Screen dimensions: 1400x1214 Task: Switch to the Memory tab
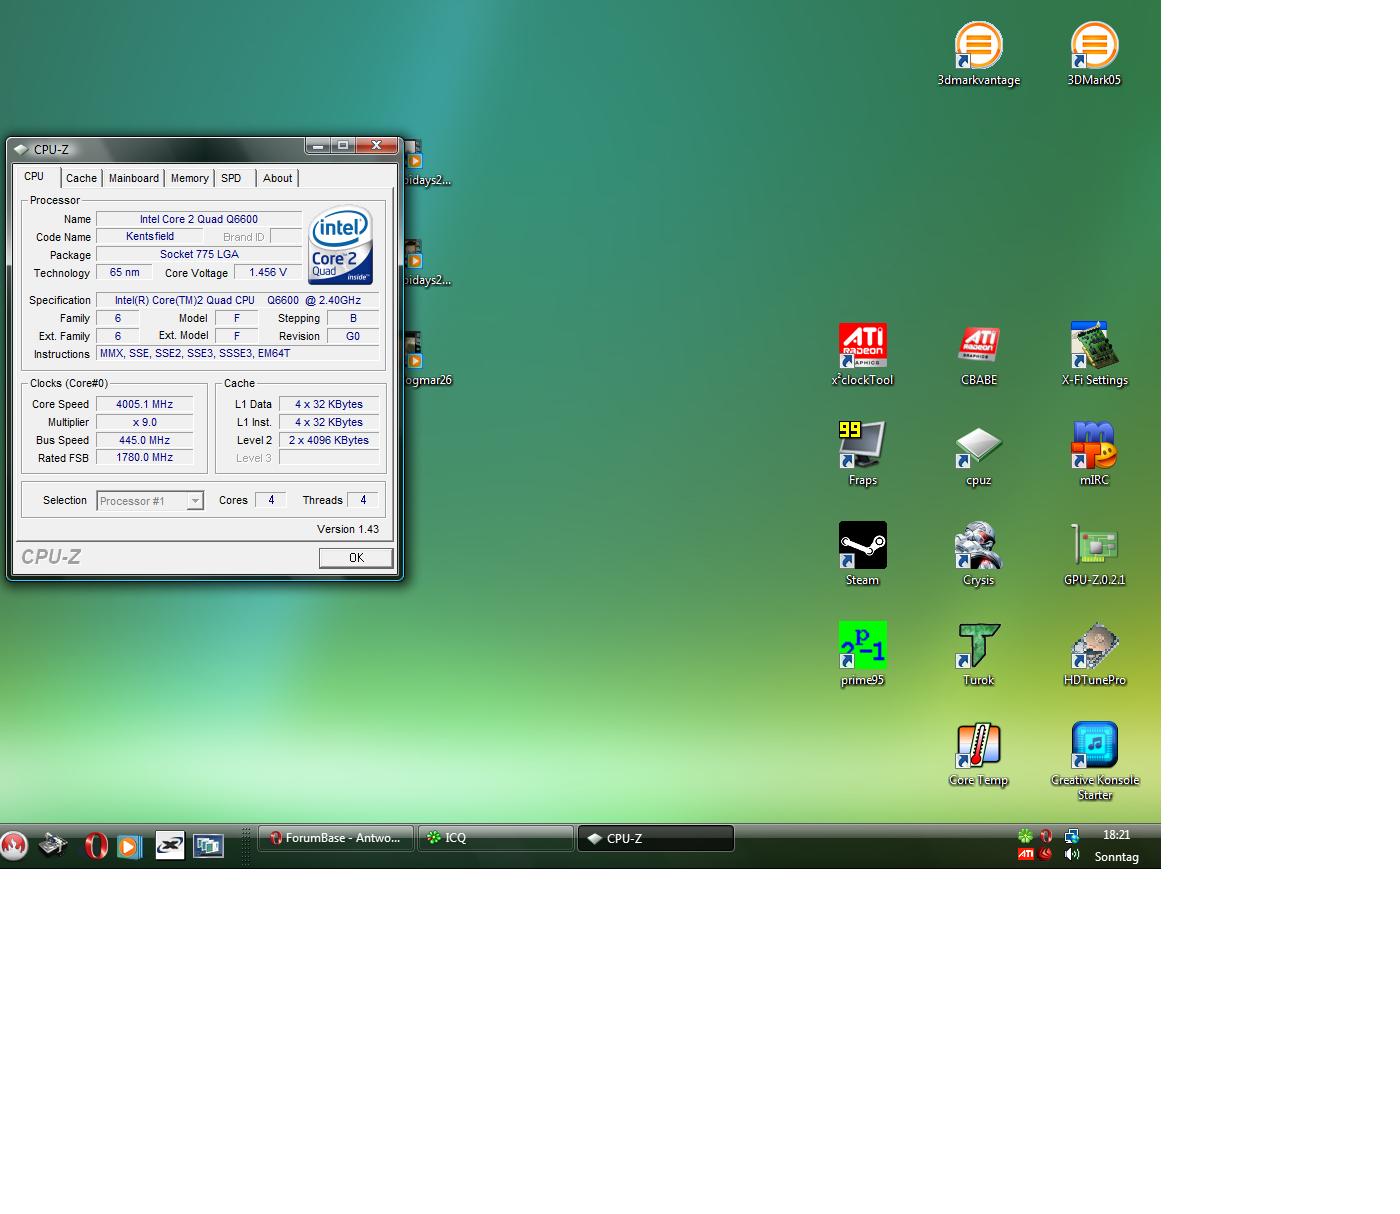coord(189,178)
